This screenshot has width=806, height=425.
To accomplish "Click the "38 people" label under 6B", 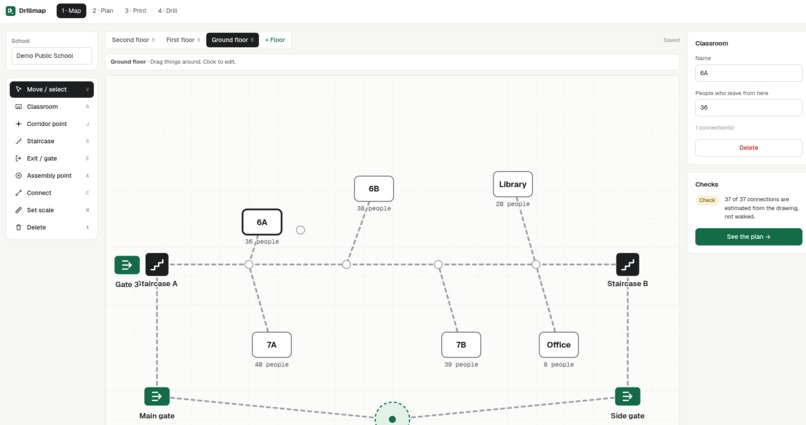I will pos(374,208).
